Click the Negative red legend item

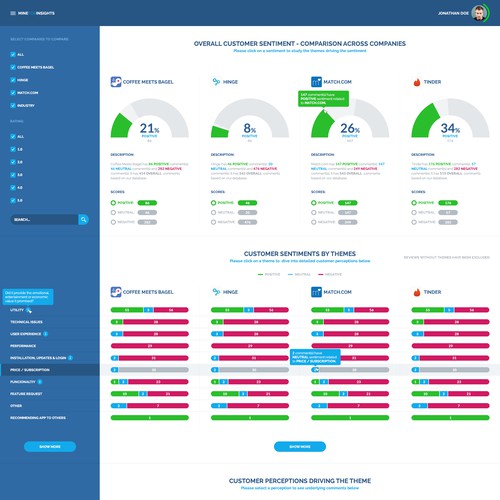coord(330,274)
